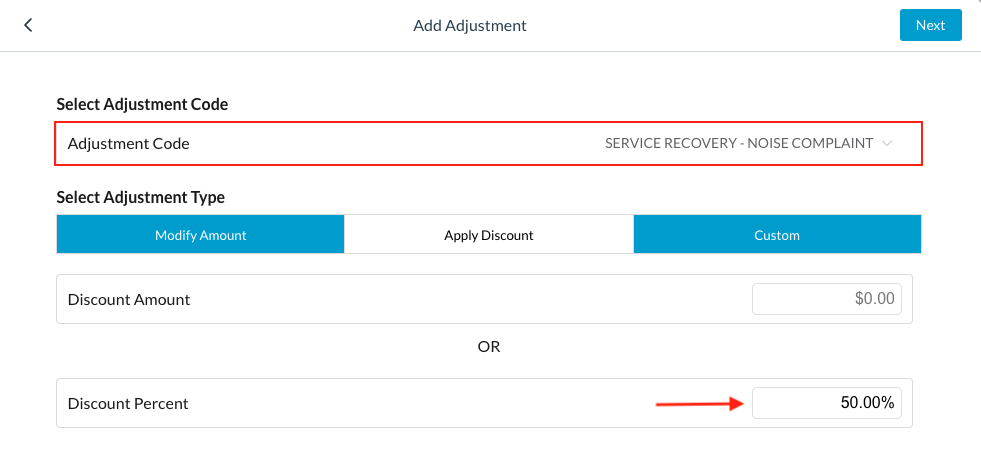This screenshot has width=981, height=451.
Task: Focus the Discount Amount input field
Action: (827, 299)
